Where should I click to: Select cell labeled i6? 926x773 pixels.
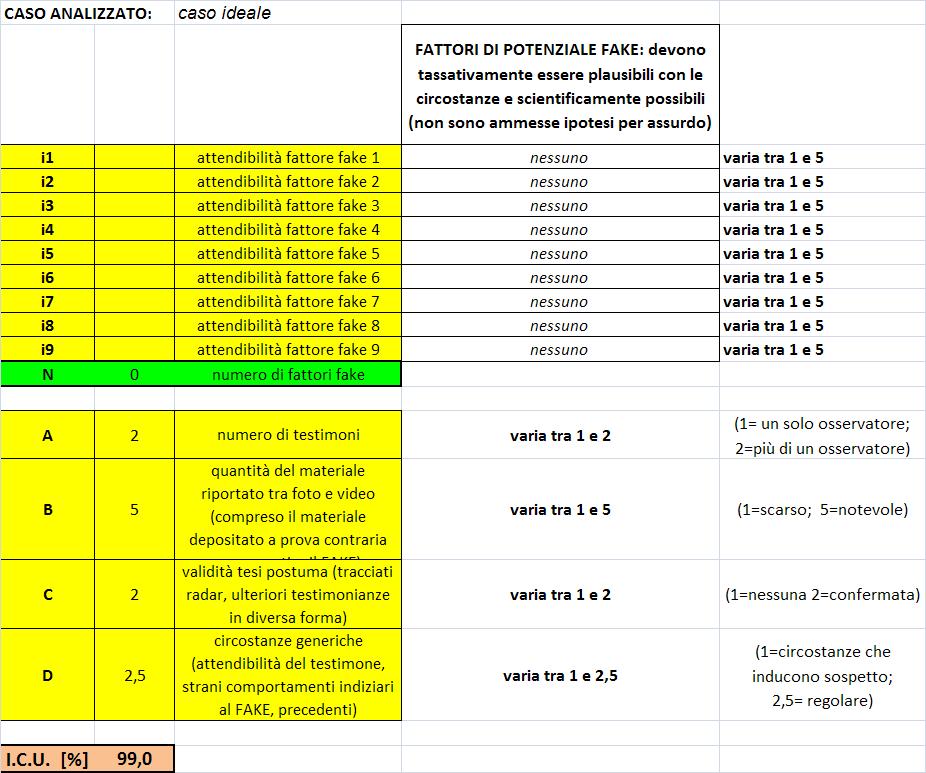47,278
